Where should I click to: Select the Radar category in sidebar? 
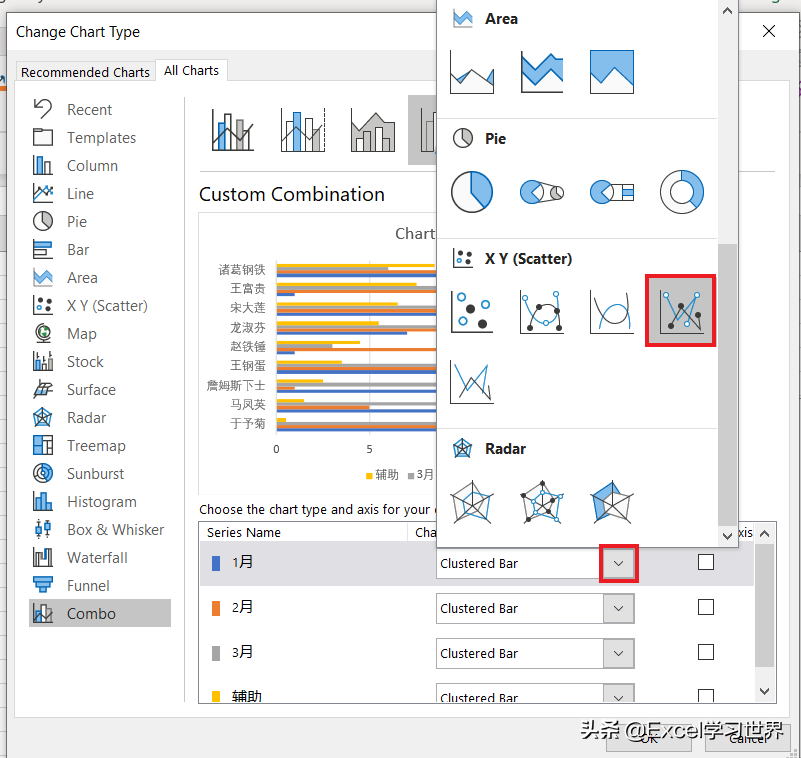[x=87, y=418]
